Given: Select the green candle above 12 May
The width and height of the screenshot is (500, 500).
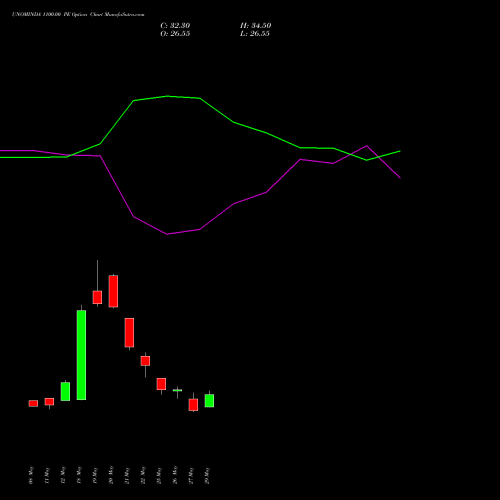Looking at the screenshot, I should pyautogui.click(x=65, y=391).
